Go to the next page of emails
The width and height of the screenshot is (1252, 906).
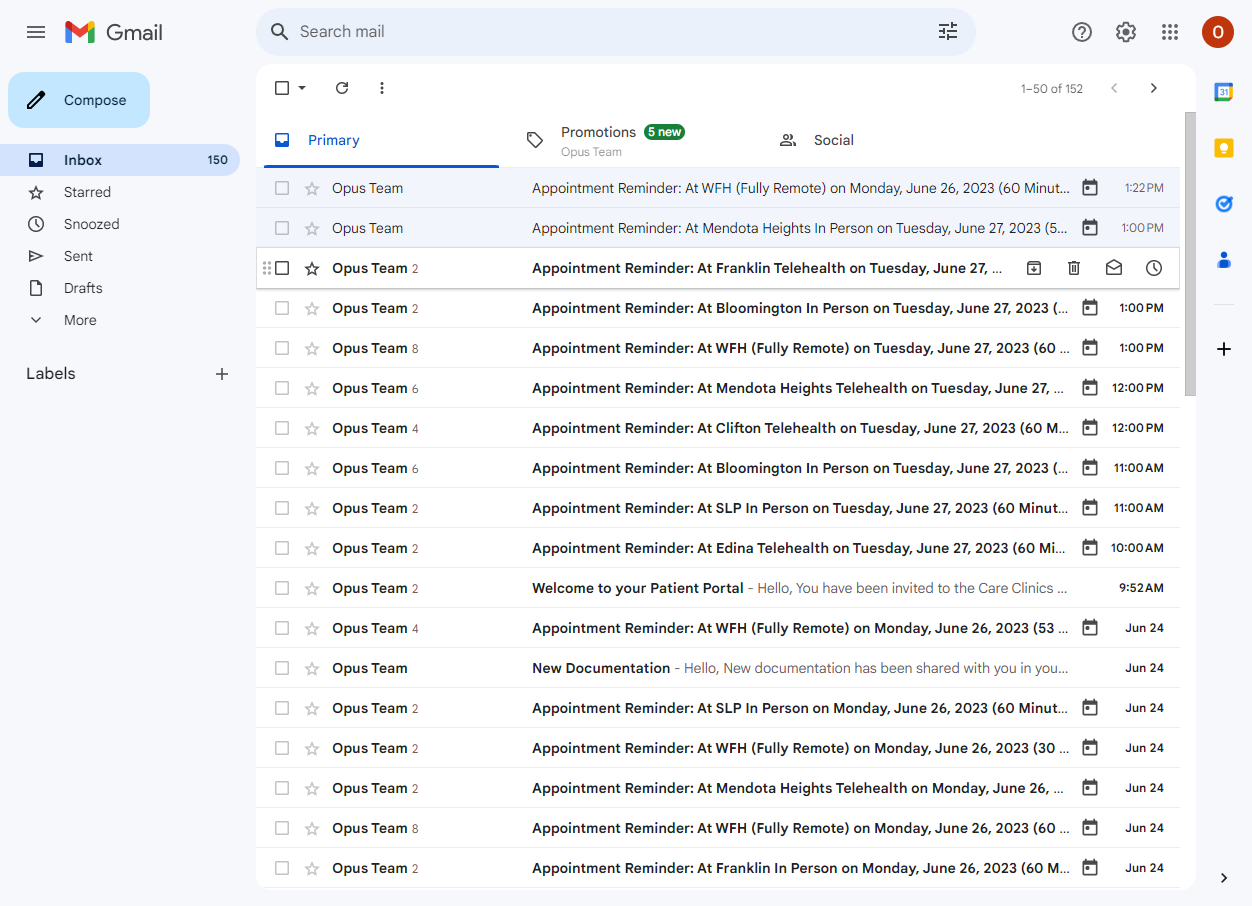coord(1154,88)
